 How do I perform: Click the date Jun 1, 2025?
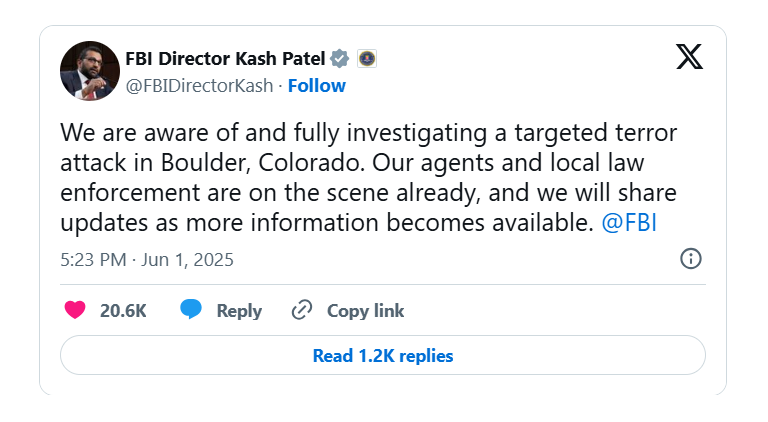188,260
